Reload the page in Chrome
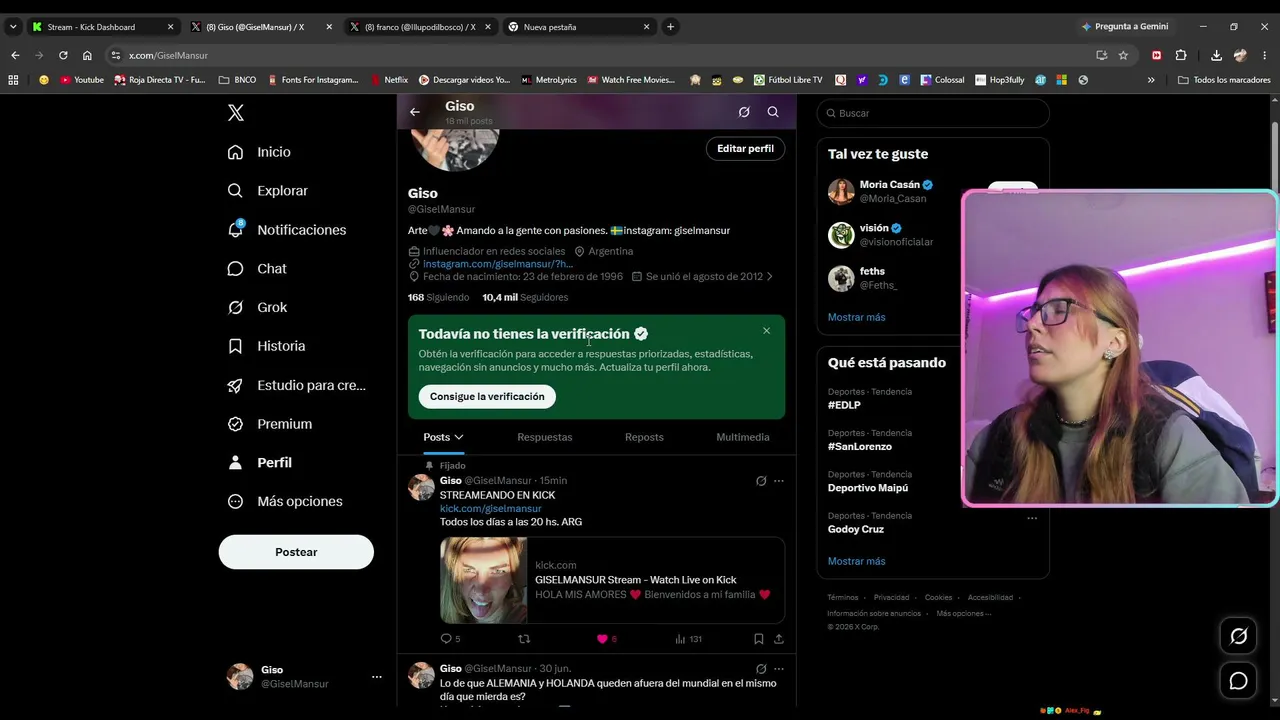Image resolution: width=1280 pixels, height=720 pixels. coord(63,55)
